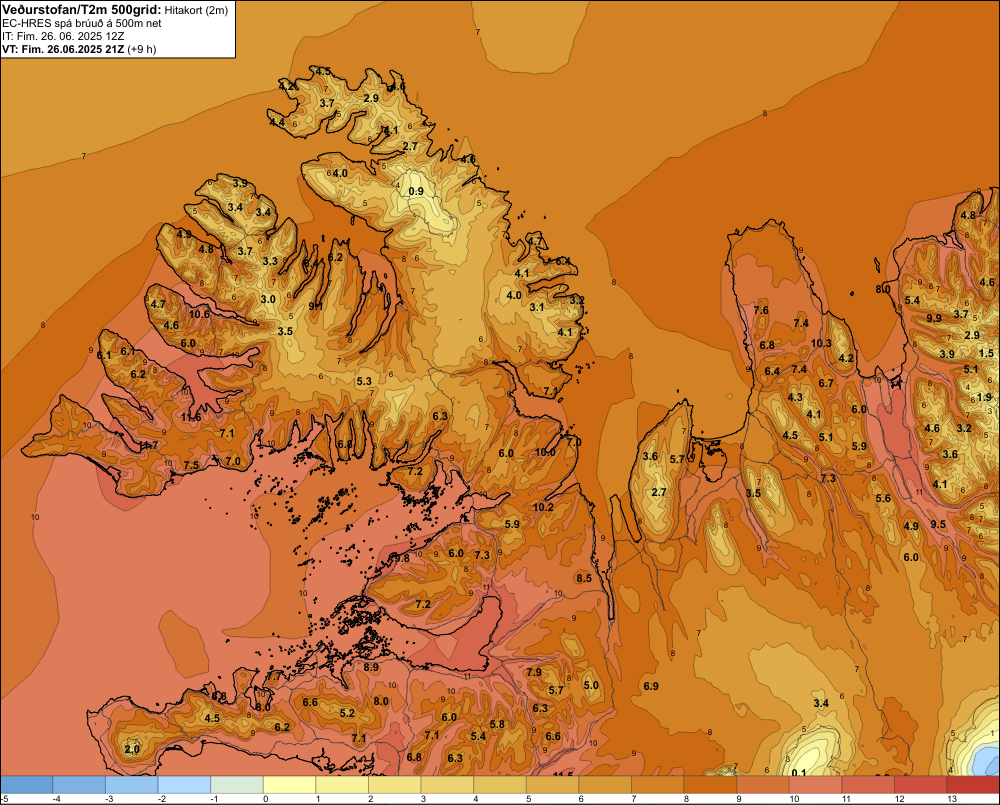This screenshot has width=1000, height=805.
Task: Click the 7.6 temperature label
Action: click(761, 310)
